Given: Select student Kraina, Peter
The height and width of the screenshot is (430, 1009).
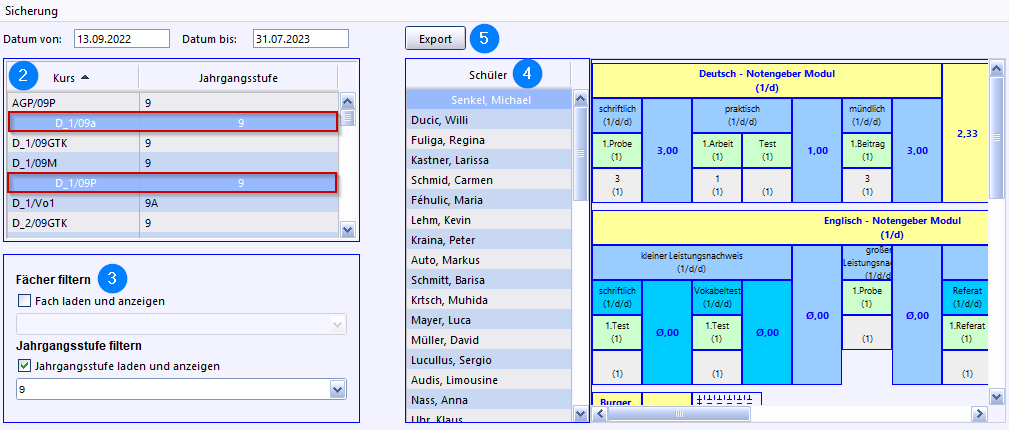Looking at the screenshot, I should [488, 240].
